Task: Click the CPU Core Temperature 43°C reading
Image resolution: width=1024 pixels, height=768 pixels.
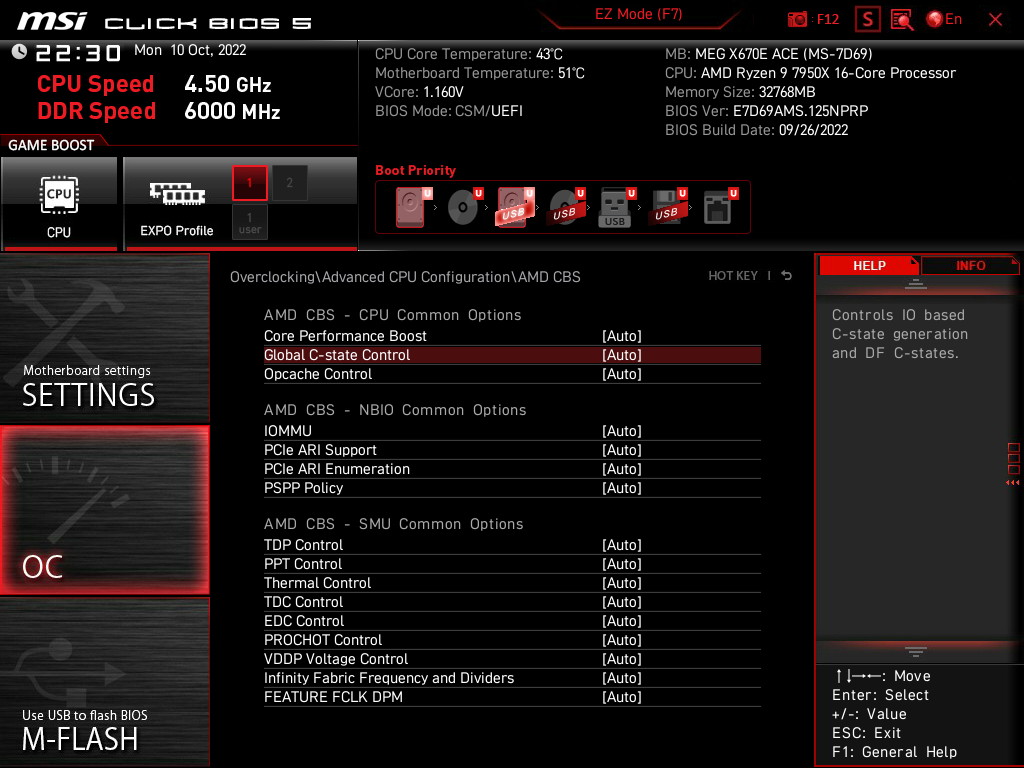Action: 468,54
